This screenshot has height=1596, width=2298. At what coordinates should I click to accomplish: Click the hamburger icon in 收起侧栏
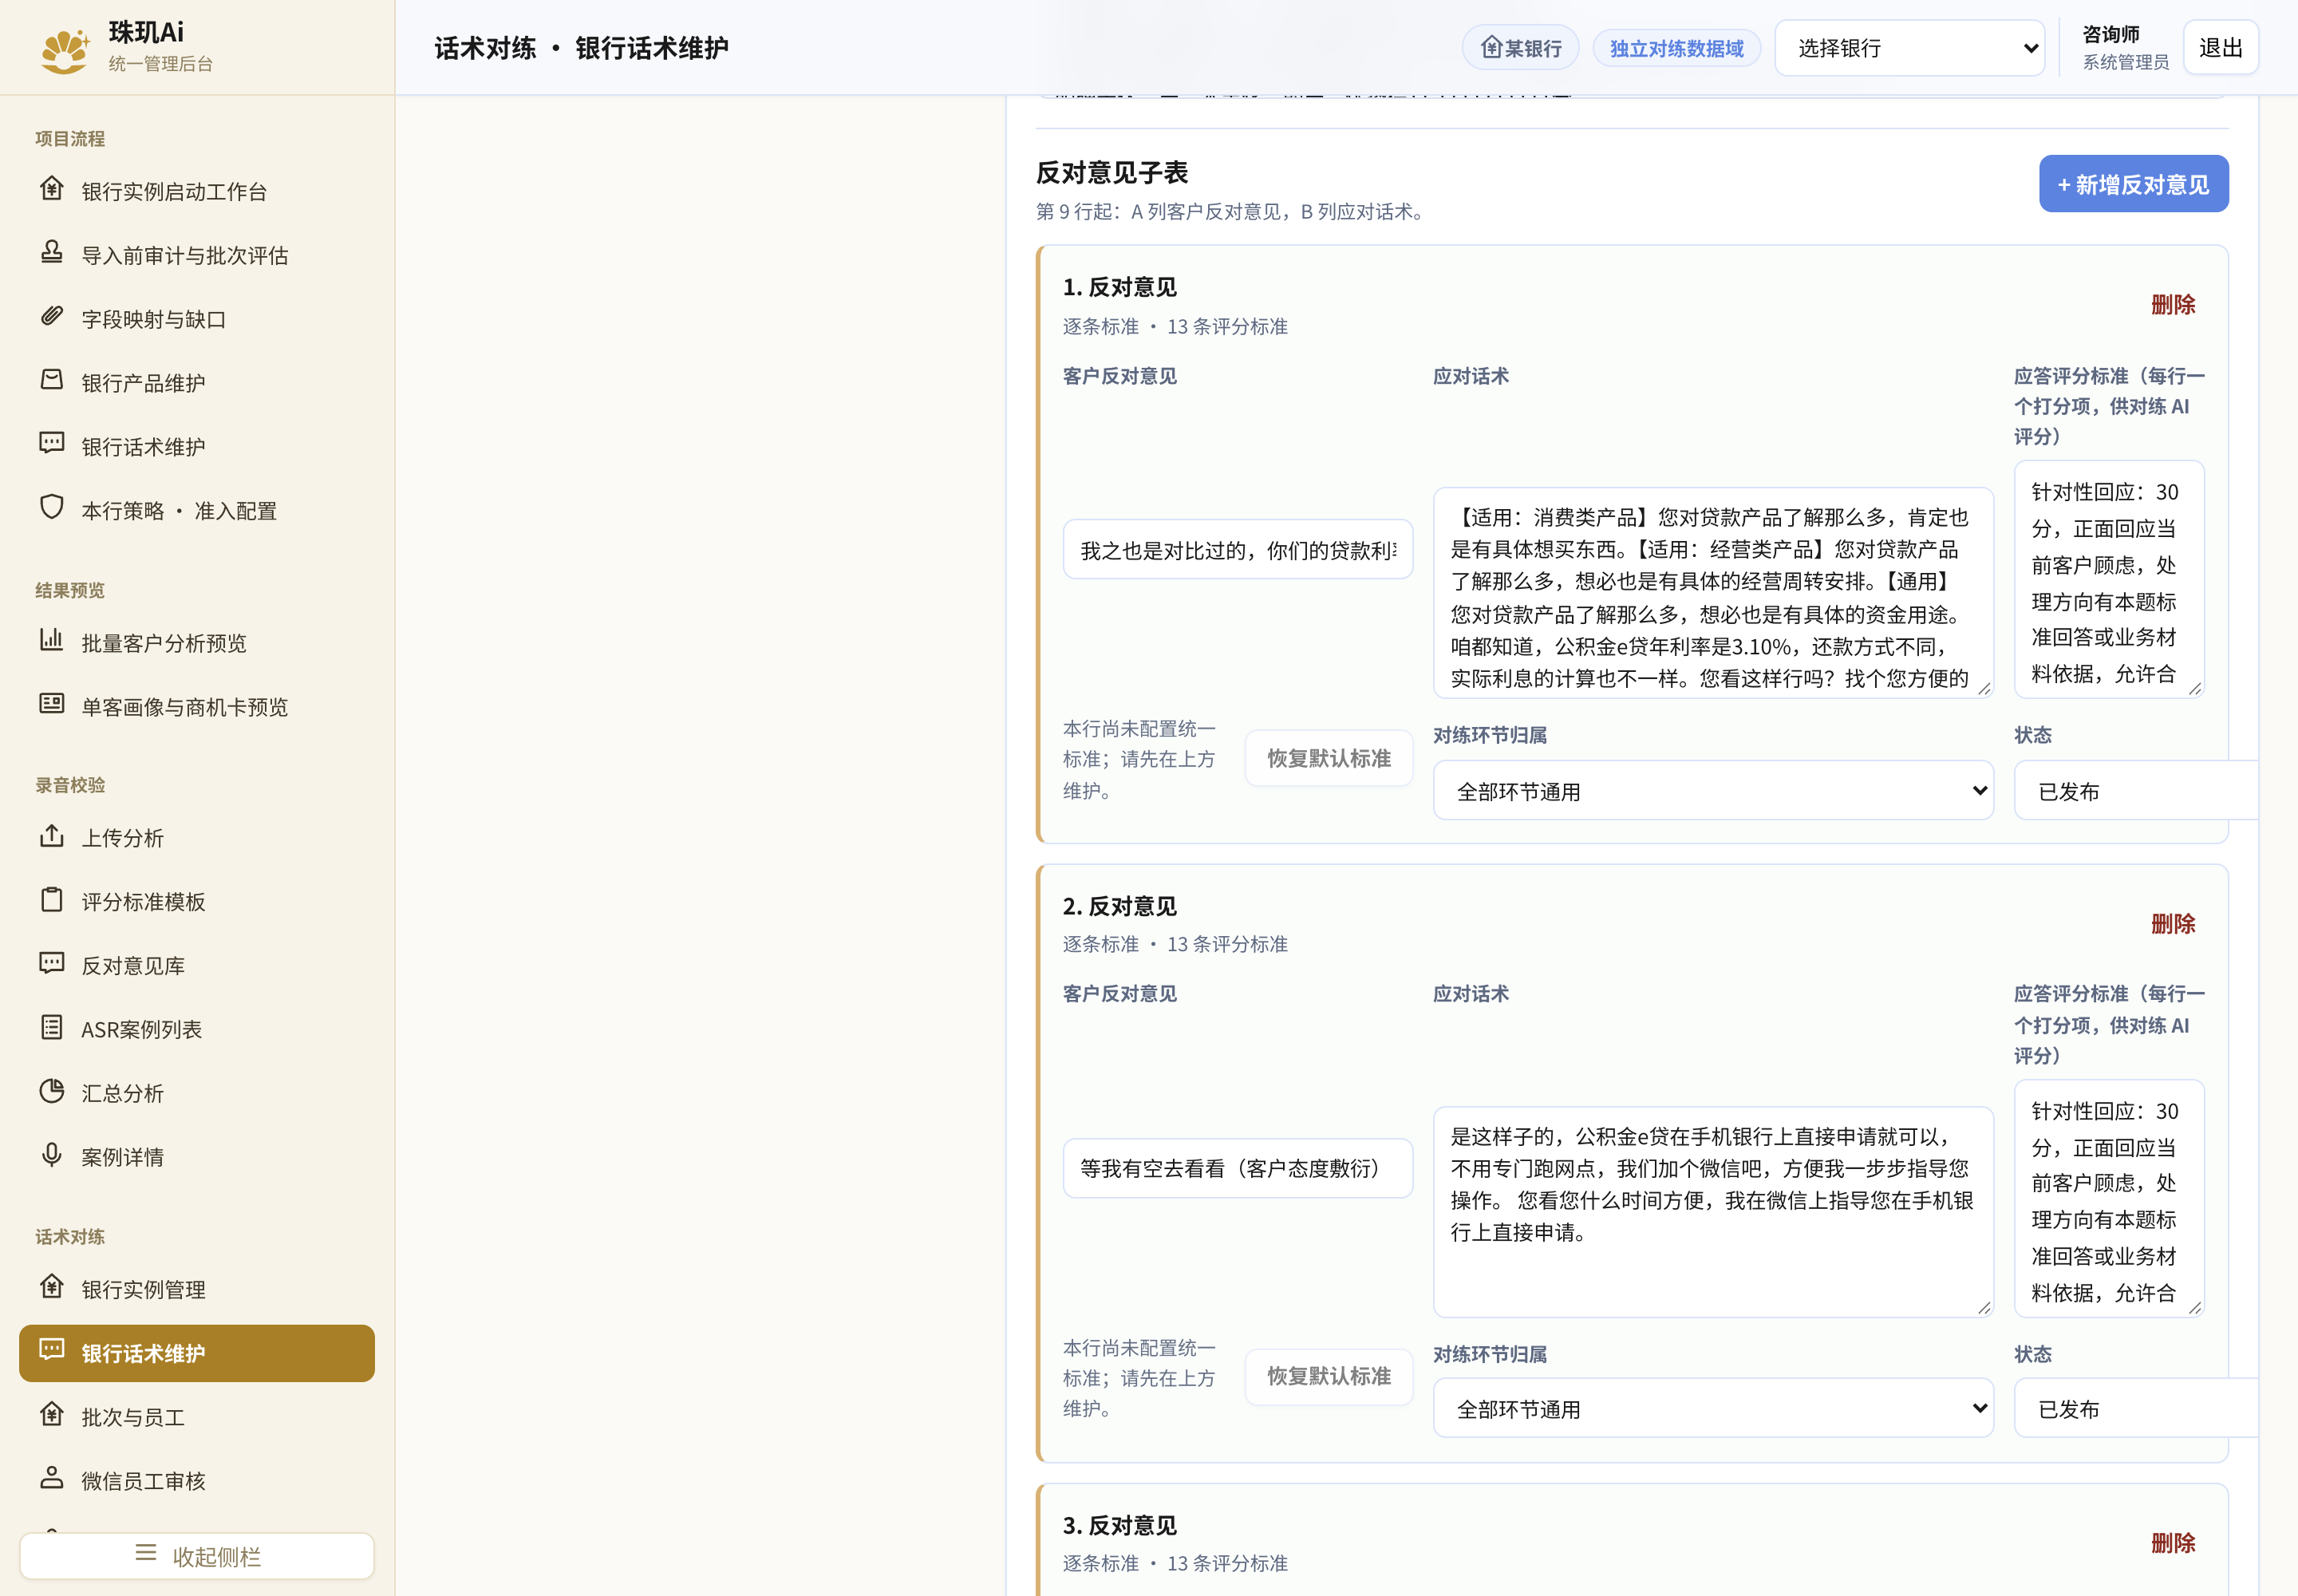coord(146,1554)
